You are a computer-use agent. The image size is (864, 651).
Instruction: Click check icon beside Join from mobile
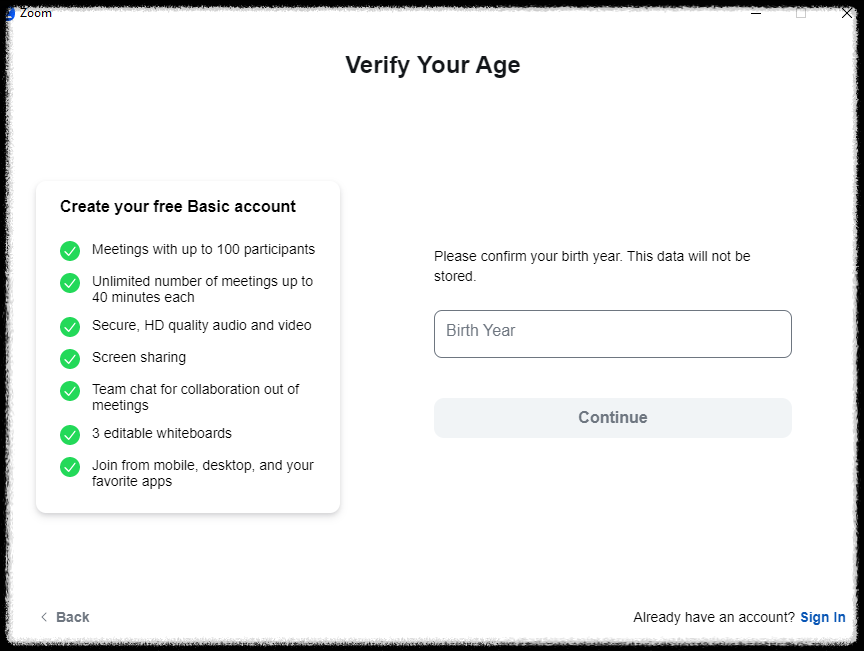point(70,467)
